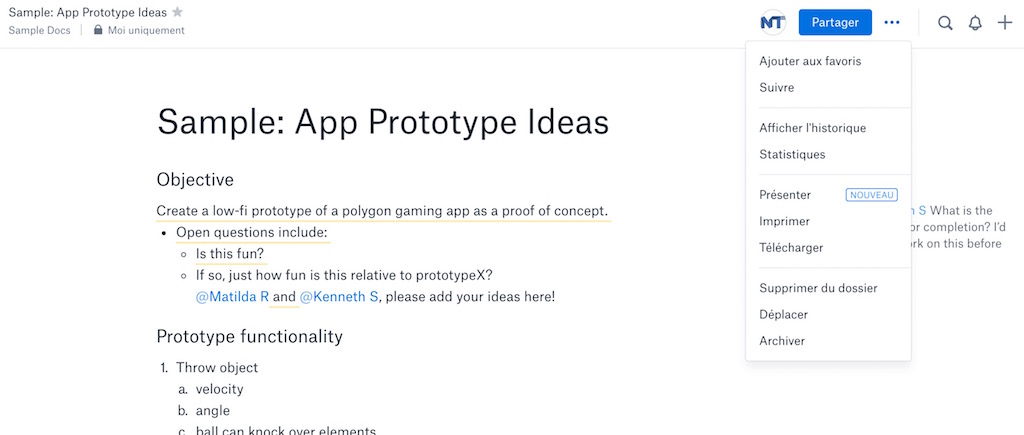Select Statistiques menu entry

click(792, 155)
